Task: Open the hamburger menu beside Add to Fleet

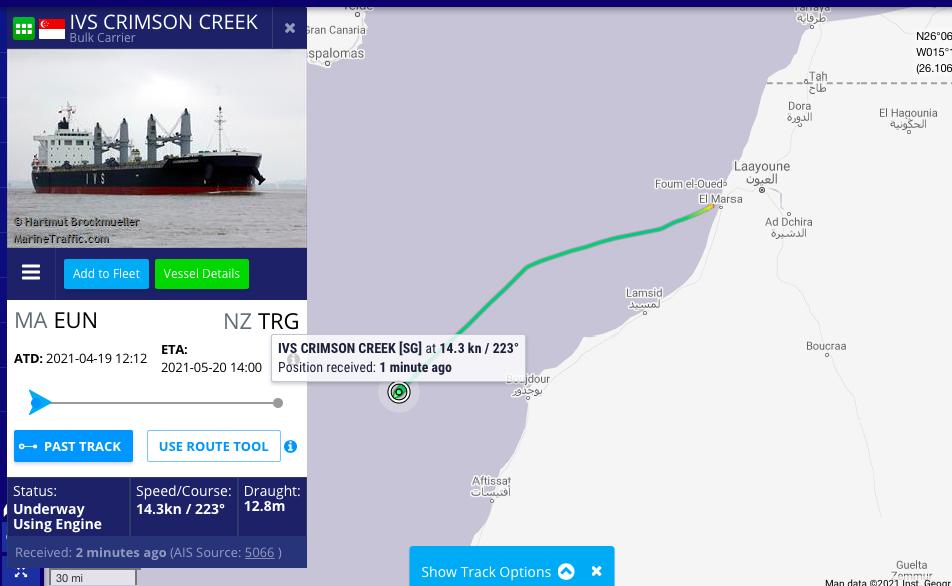Action: (31, 272)
